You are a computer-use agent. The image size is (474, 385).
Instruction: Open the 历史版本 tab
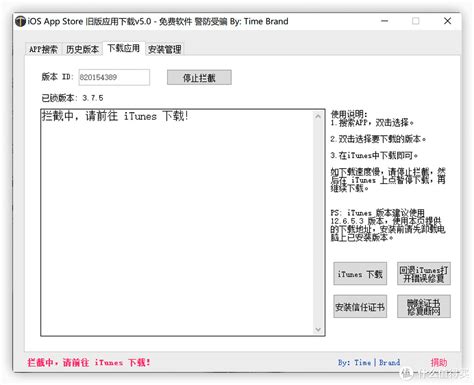pyautogui.click(x=82, y=49)
